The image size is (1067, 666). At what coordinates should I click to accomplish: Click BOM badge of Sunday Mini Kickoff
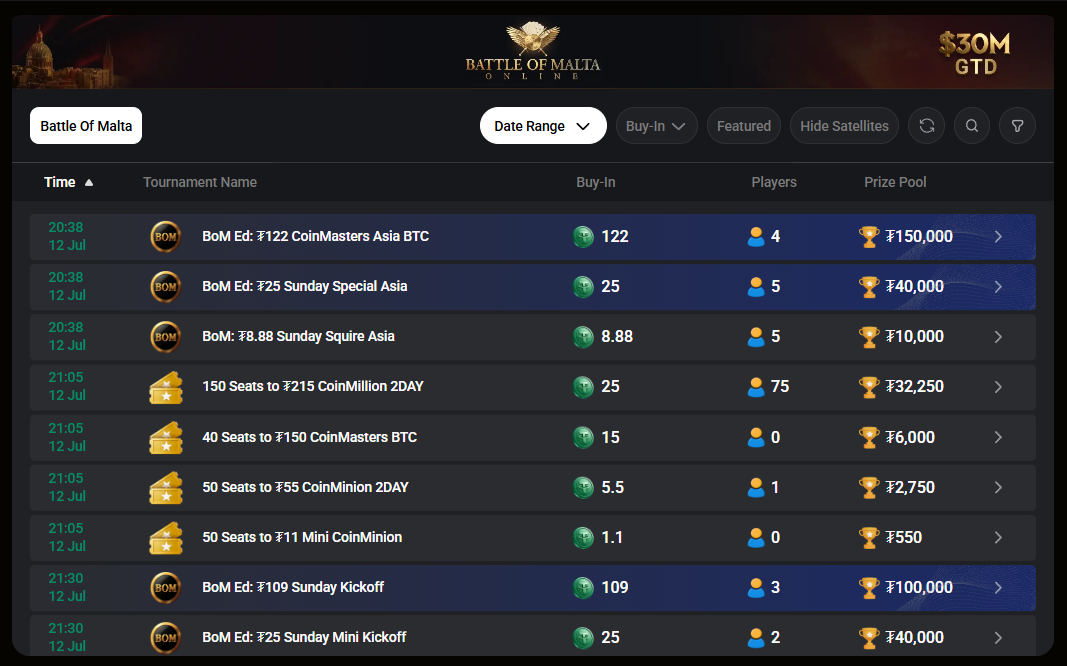pyautogui.click(x=165, y=637)
